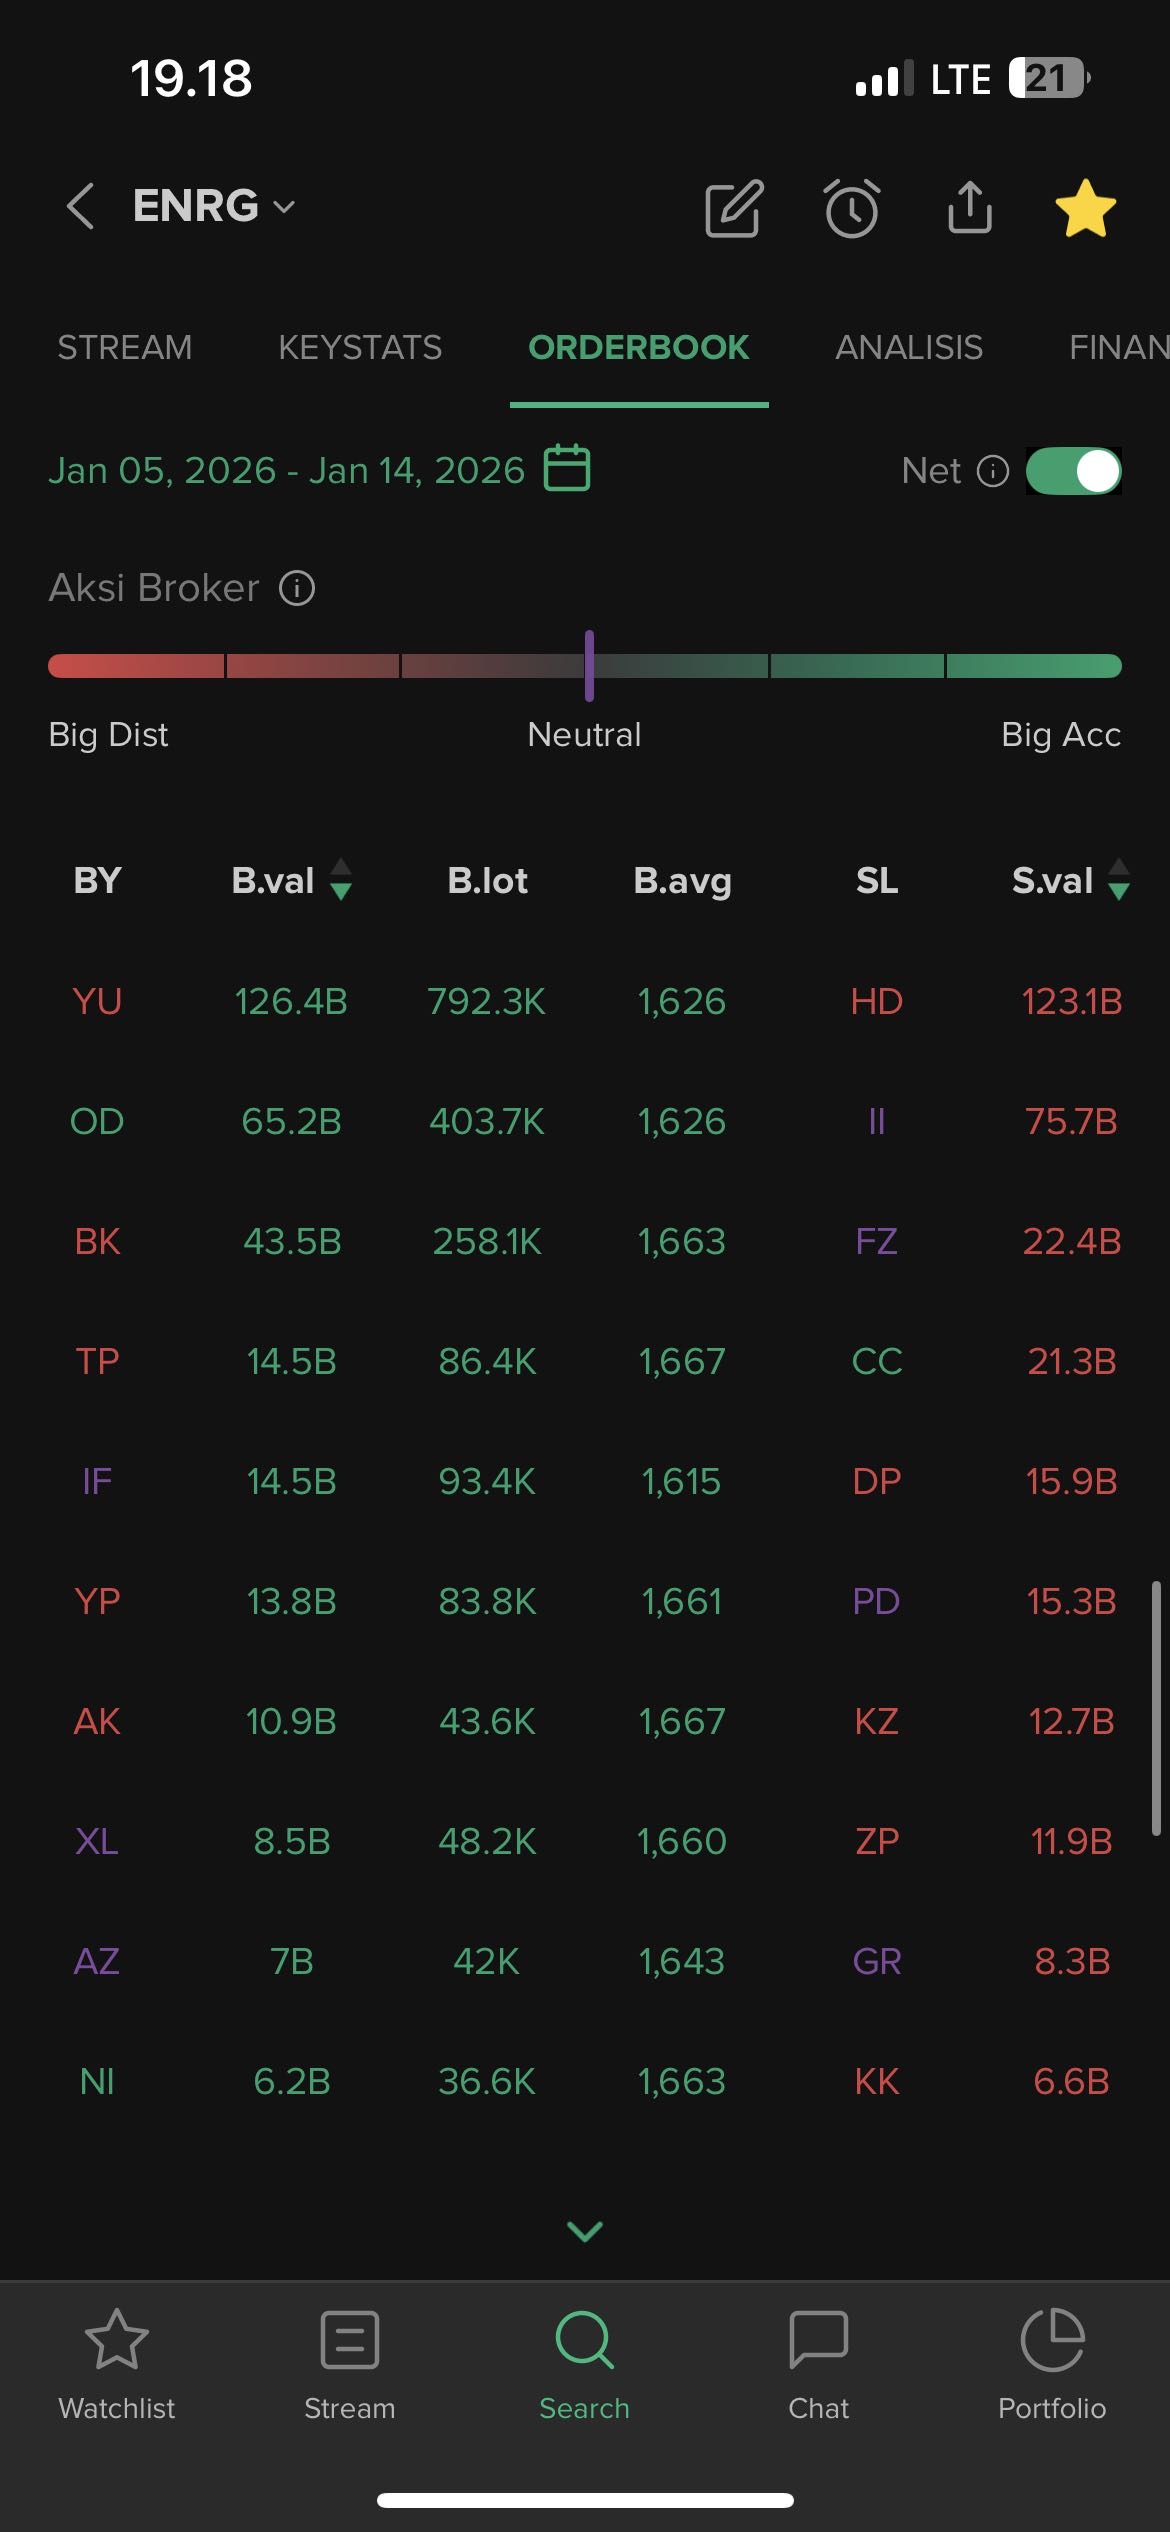Image resolution: width=1170 pixels, height=2532 pixels.
Task: Open the Jan 05 - Jan 14 date range
Action: coord(286,470)
